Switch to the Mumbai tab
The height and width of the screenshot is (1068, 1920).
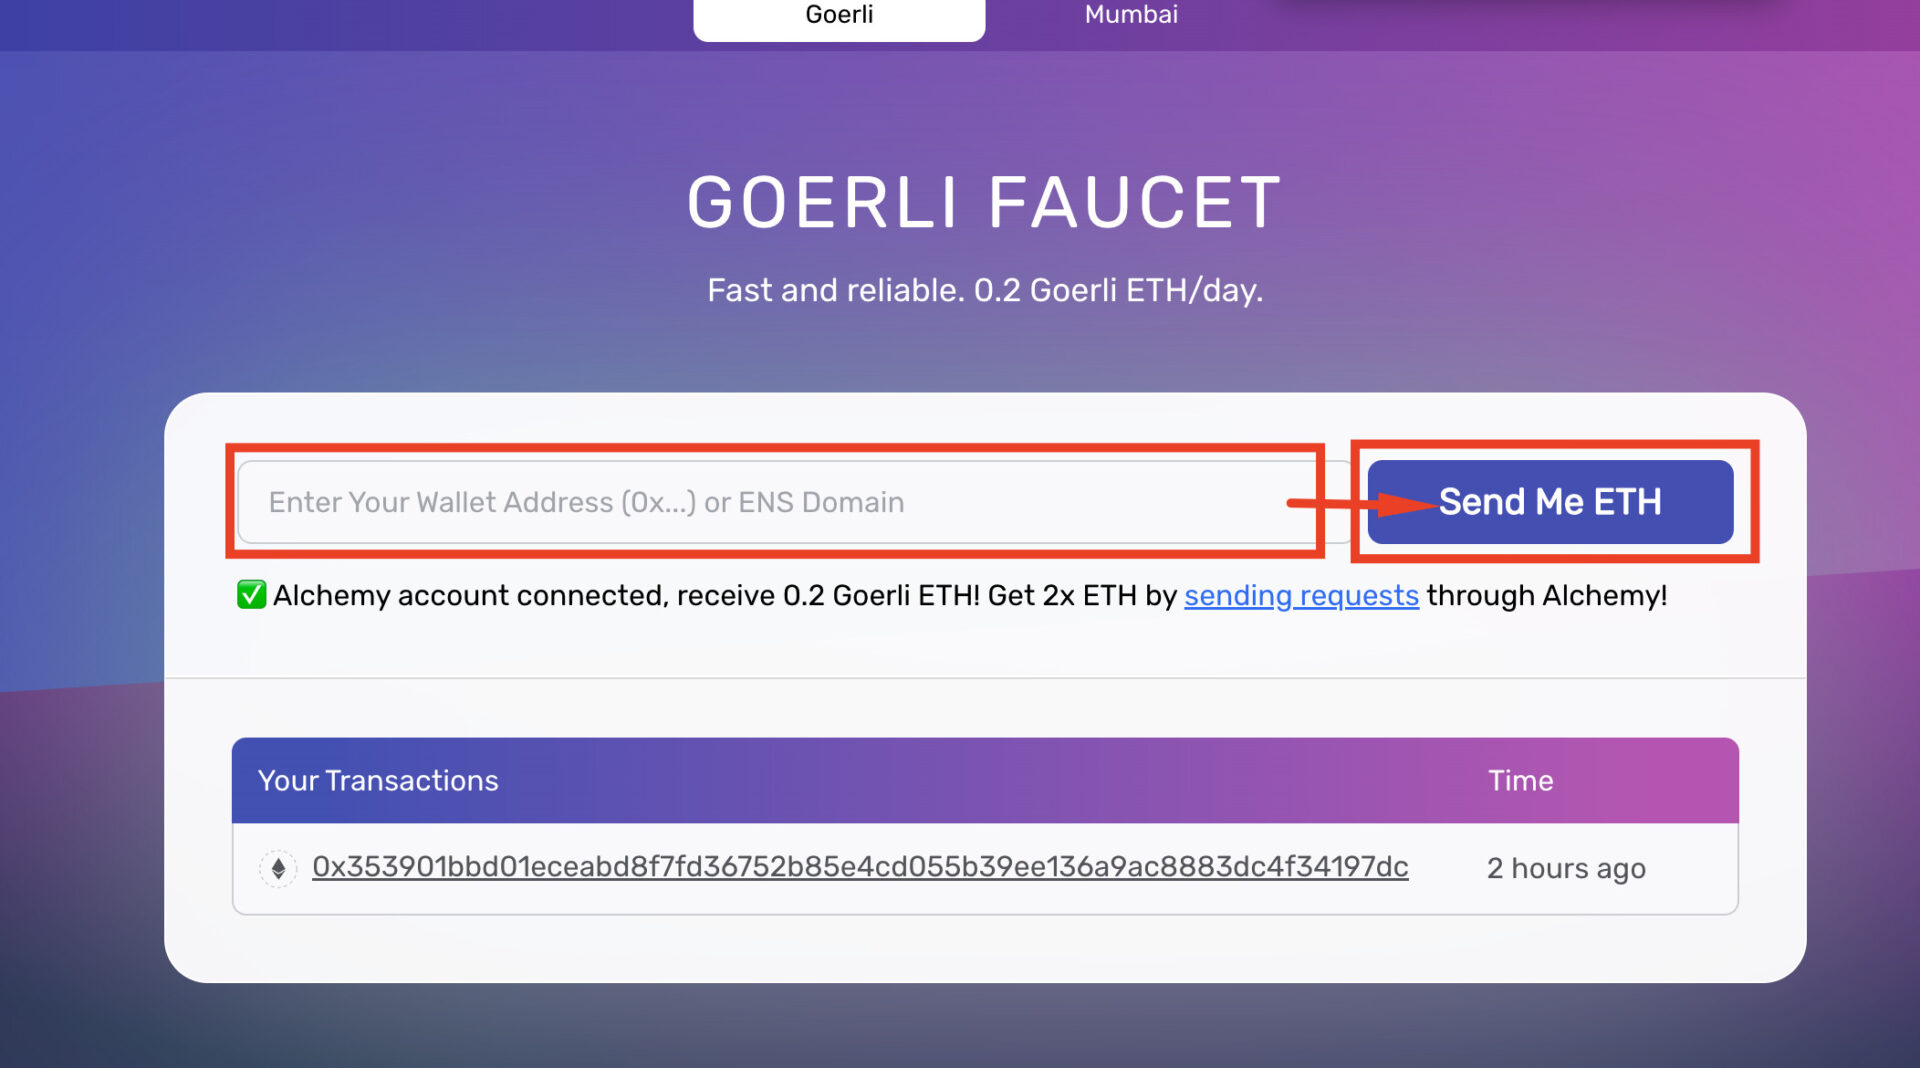click(x=1130, y=15)
